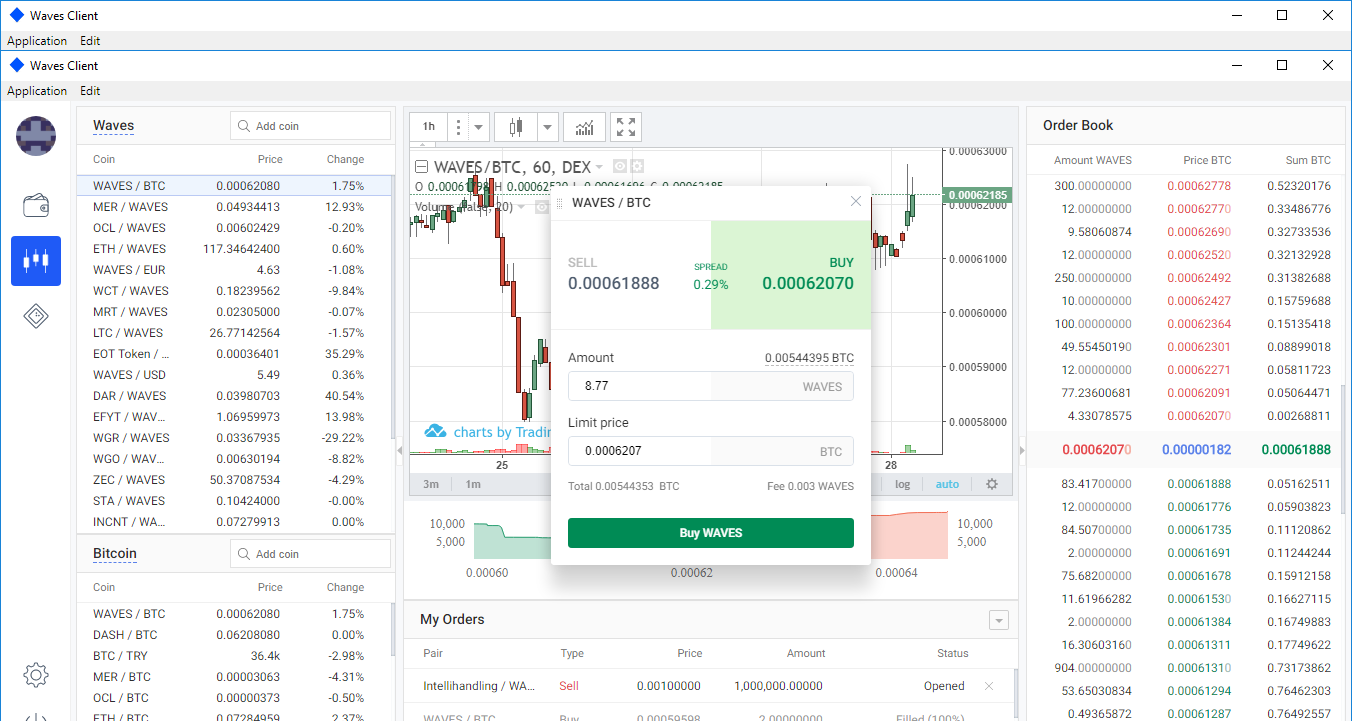Close the WAVES / BTC order dialog
The width and height of the screenshot is (1352, 721).
[856, 201]
